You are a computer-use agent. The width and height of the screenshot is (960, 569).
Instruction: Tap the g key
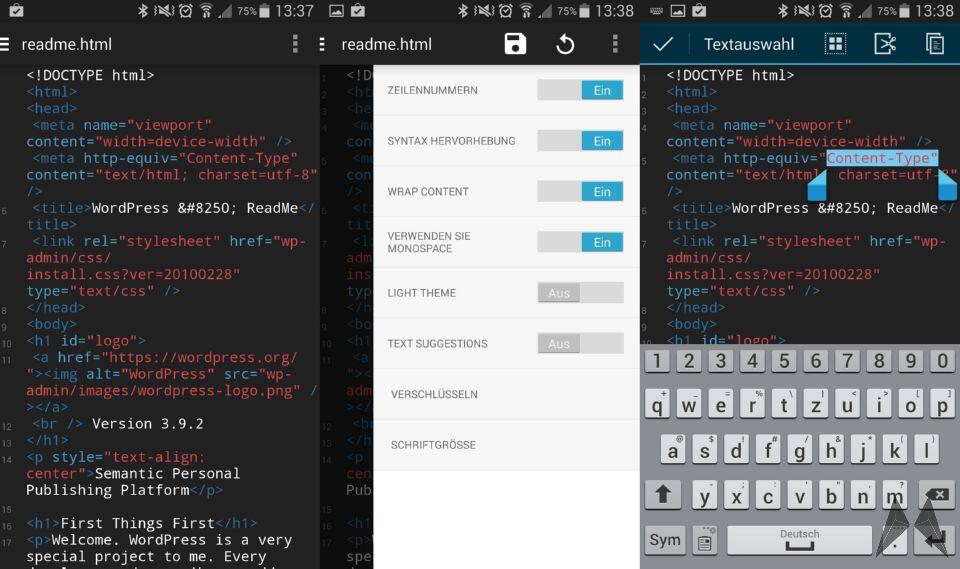[800, 450]
